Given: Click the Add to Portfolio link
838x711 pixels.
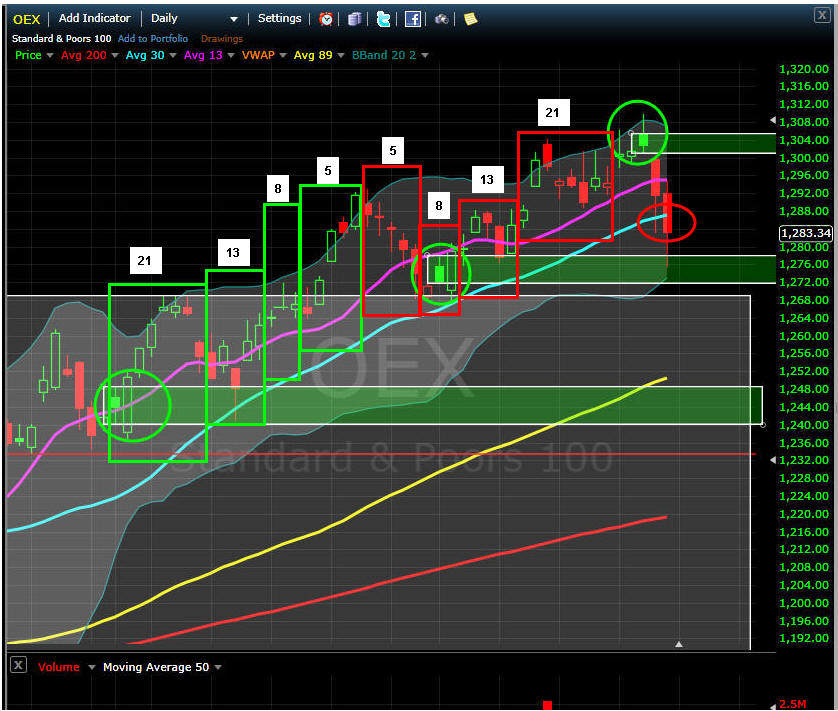Looking at the screenshot, I should (153, 38).
